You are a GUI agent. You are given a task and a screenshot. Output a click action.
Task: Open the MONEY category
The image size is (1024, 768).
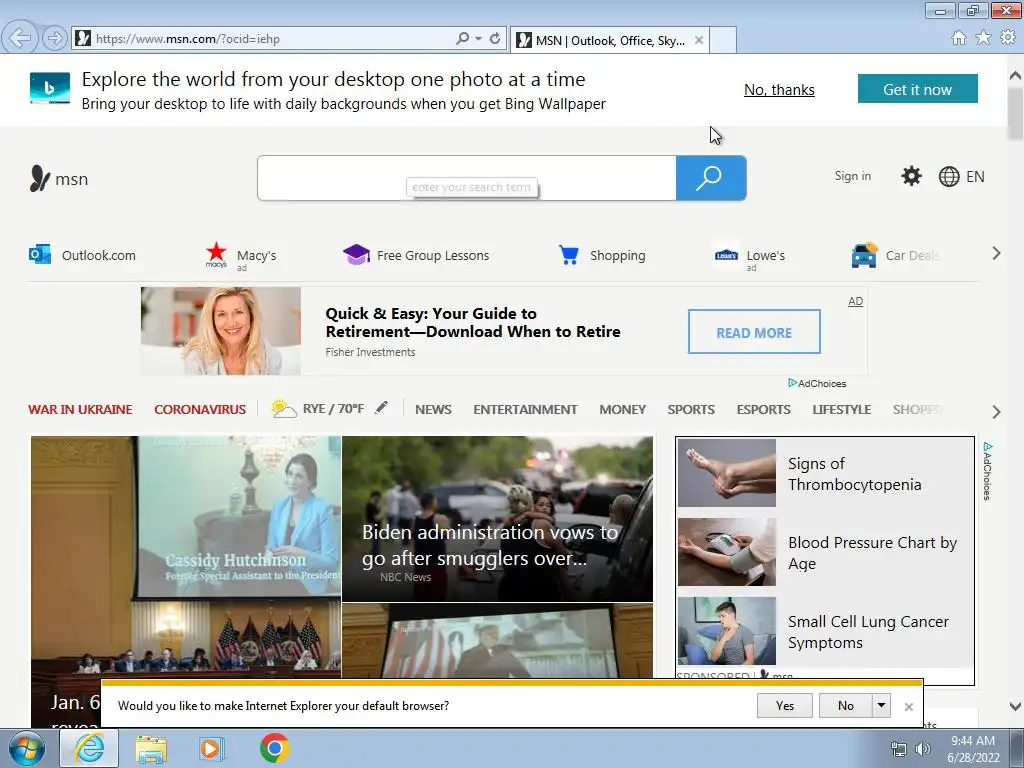pyautogui.click(x=622, y=409)
